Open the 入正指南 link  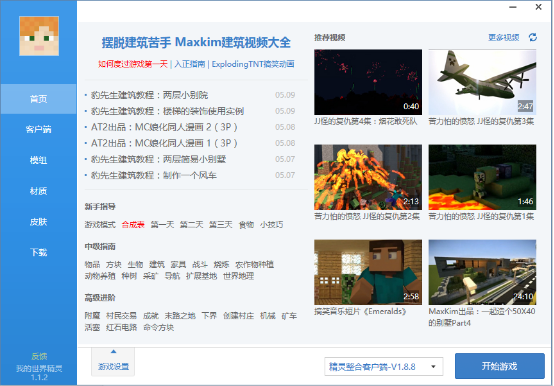189,64
